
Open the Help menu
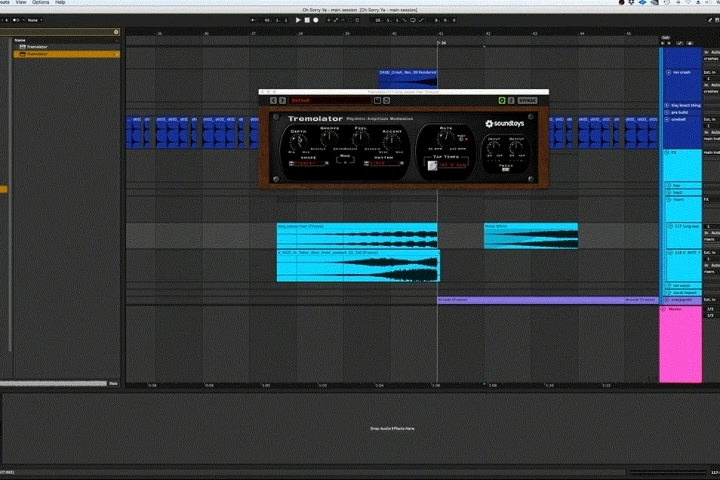coord(60,2)
